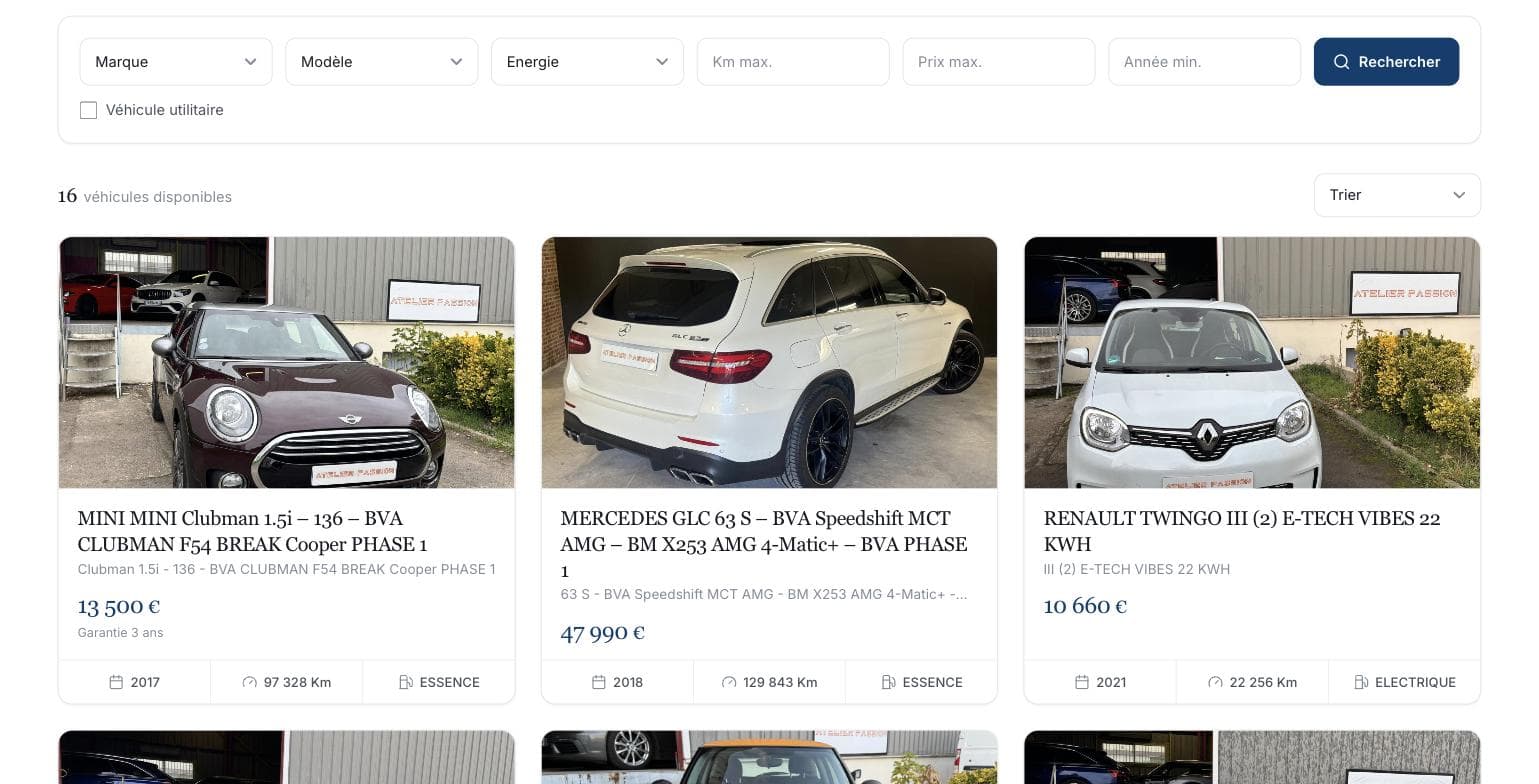
Task: Click the chevron in the Trier dropdown
Action: [x=1459, y=195]
